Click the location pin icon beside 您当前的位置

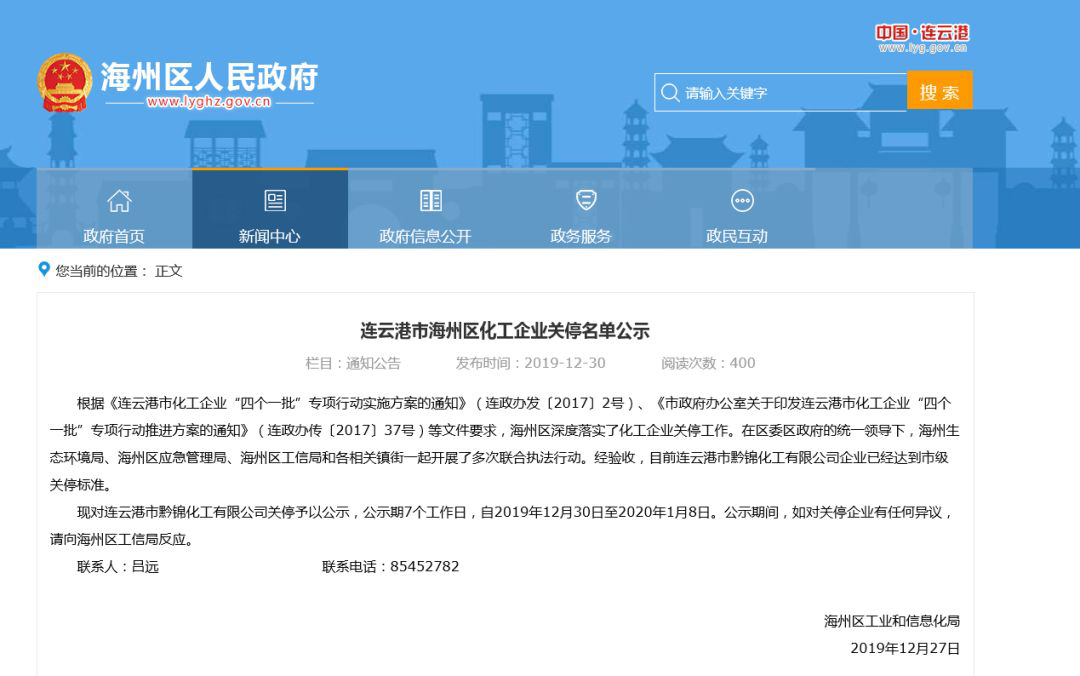(44, 269)
